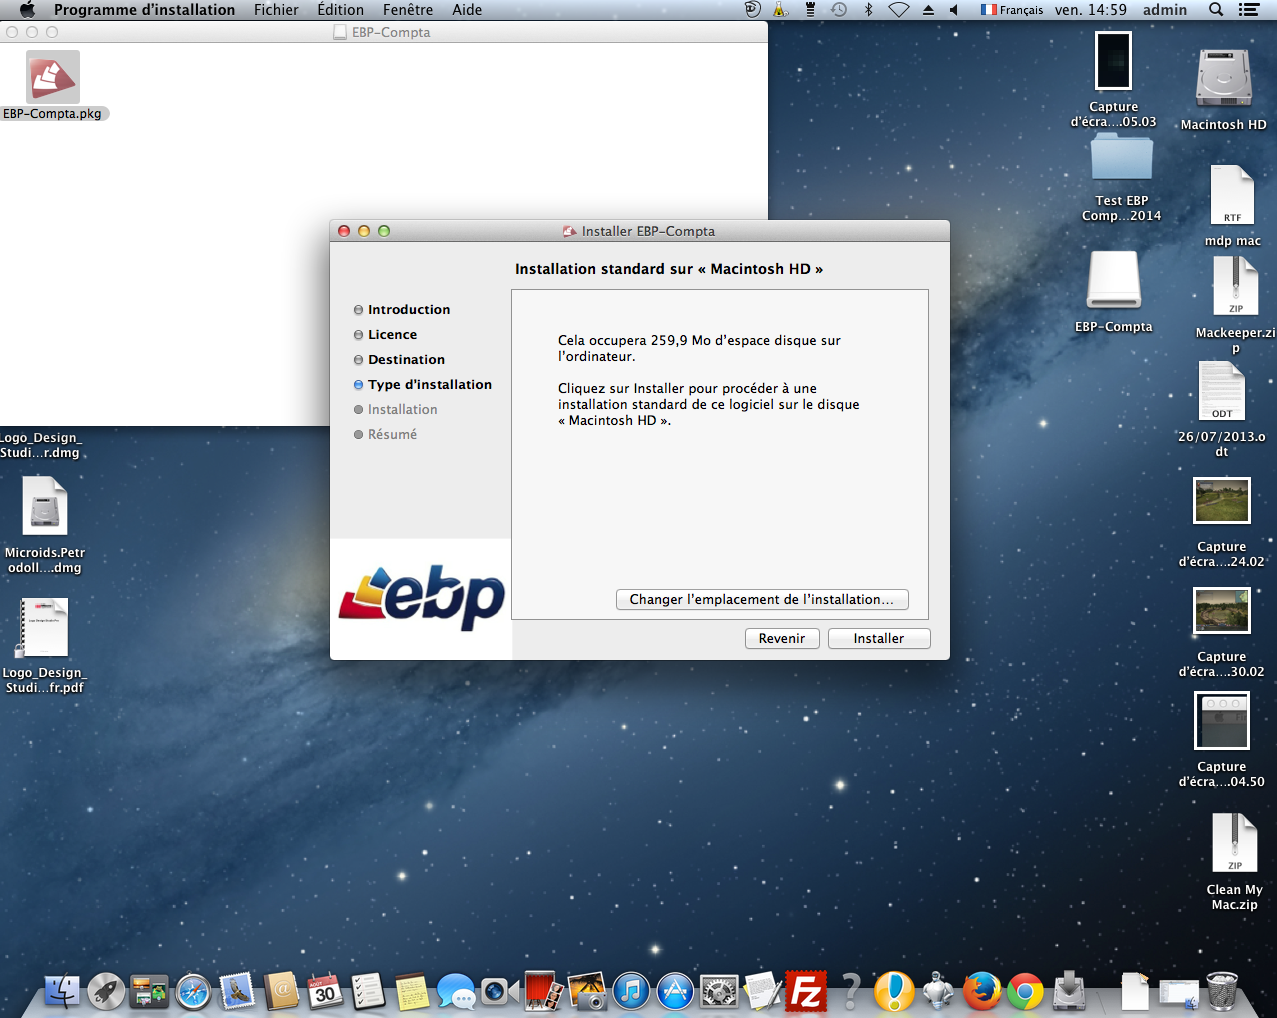
Task: Launch Safari from the Dock
Action: (193, 991)
